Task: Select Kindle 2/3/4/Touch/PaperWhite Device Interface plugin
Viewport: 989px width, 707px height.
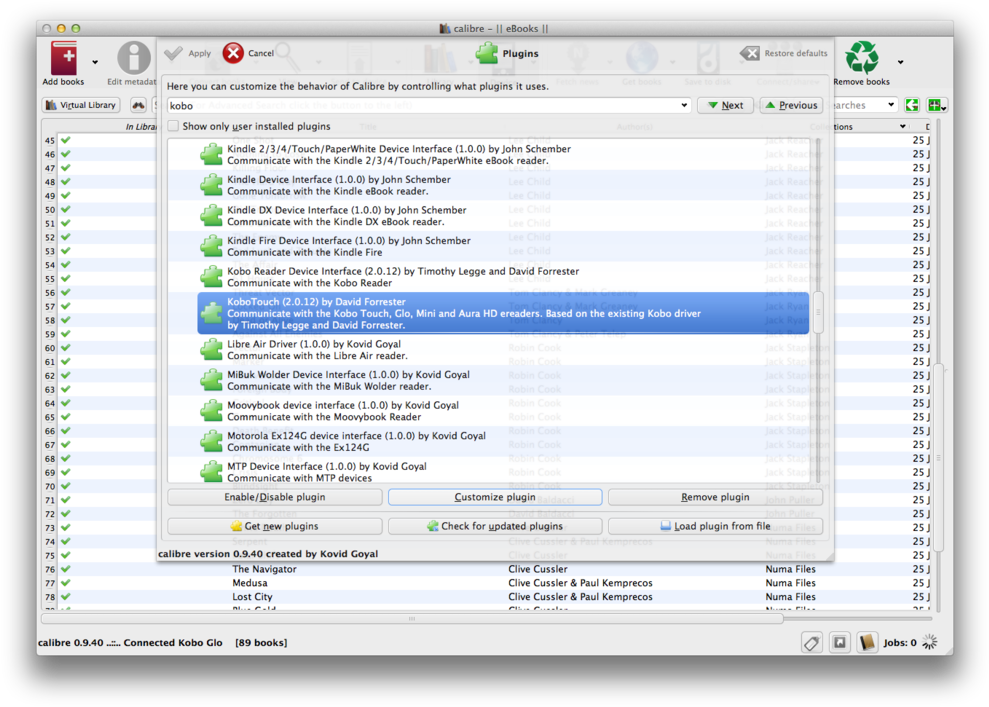Action: click(x=503, y=155)
